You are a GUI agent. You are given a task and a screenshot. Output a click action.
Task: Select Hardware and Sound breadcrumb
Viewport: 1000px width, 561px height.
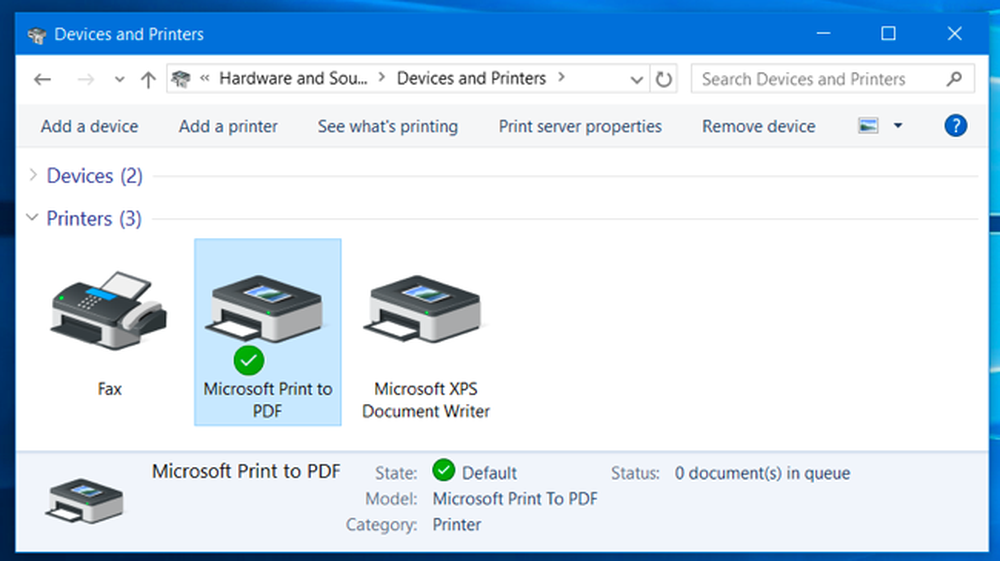click(x=293, y=78)
